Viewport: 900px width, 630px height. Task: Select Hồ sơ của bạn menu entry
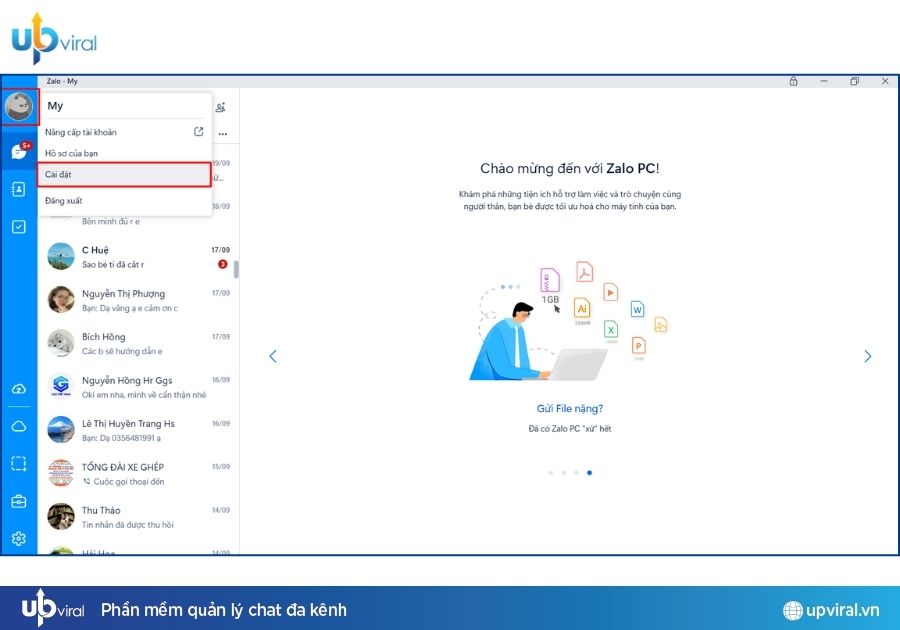click(125, 153)
